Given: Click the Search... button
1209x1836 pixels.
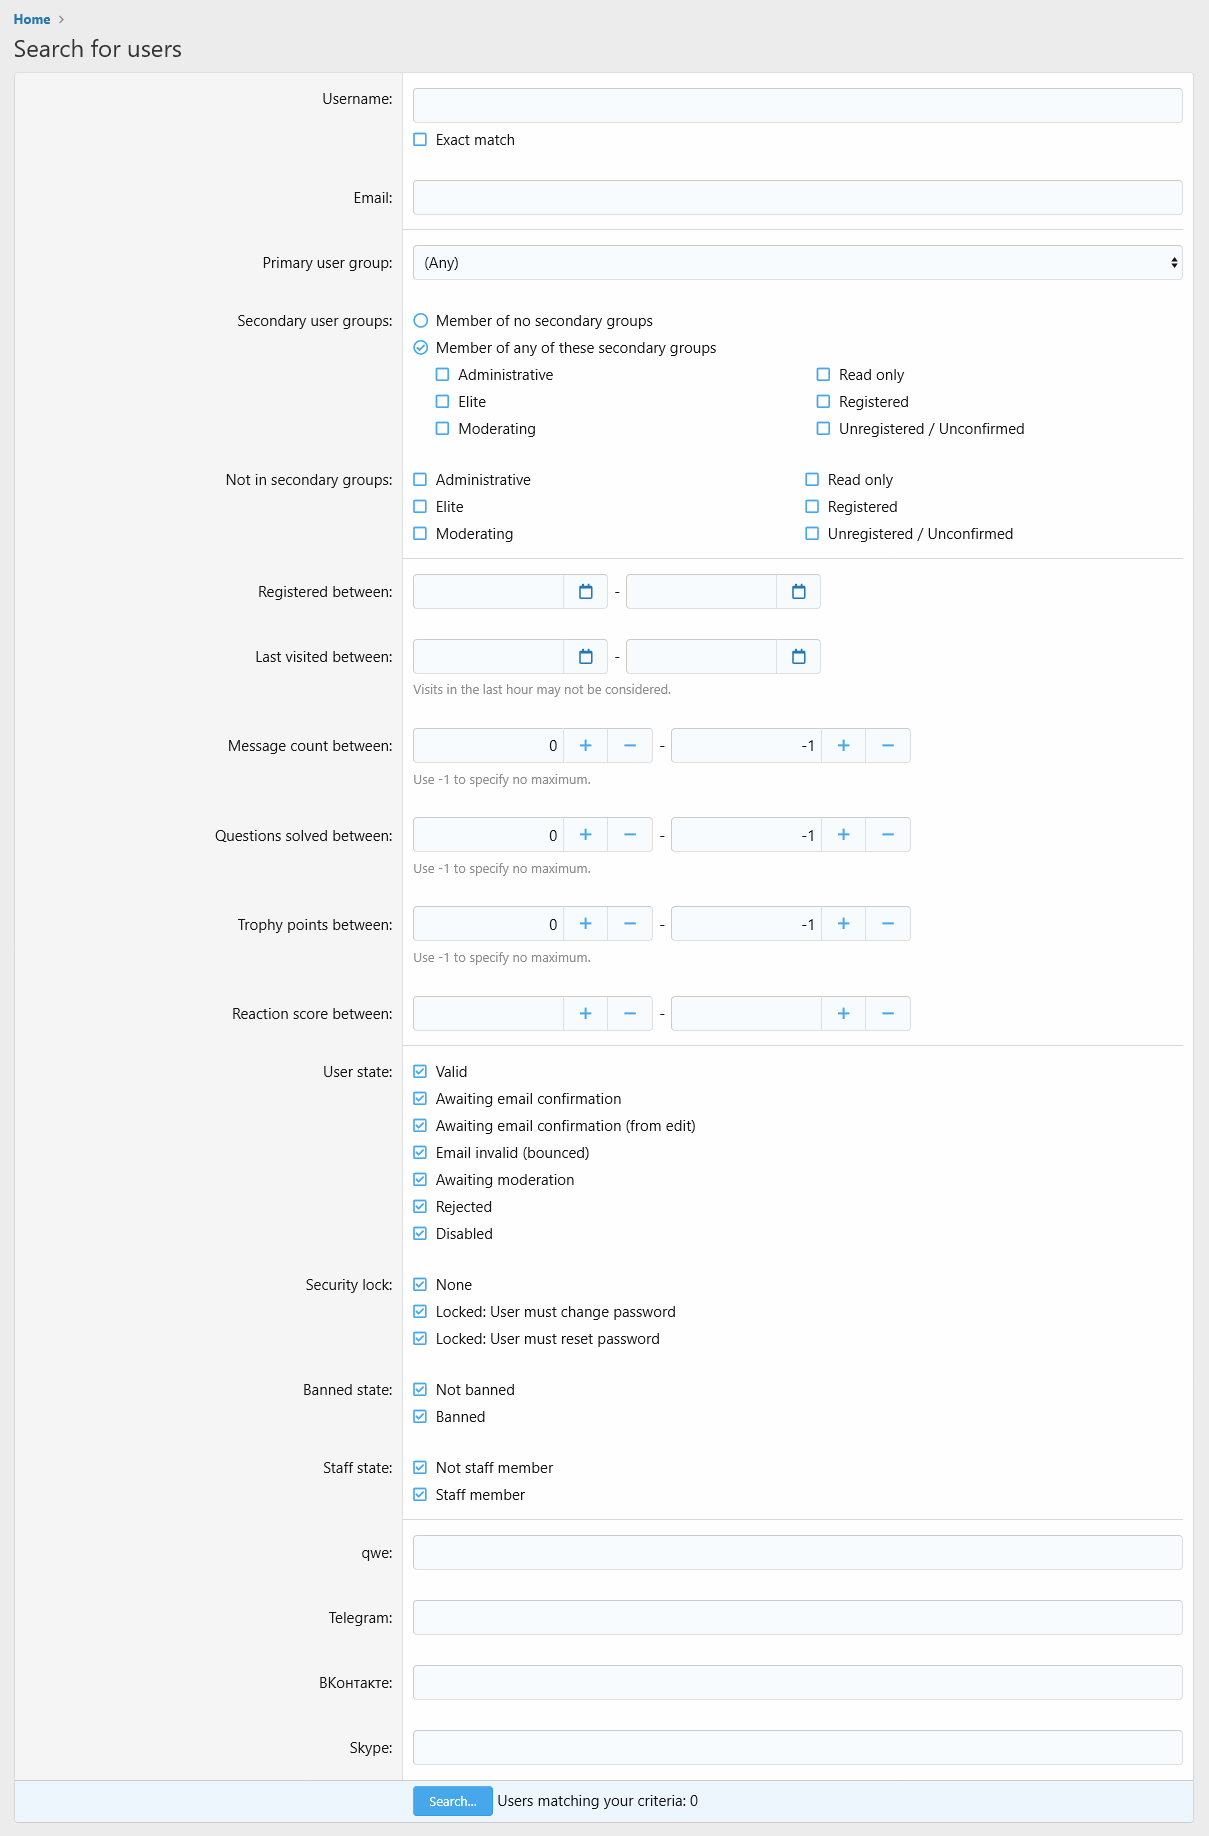Looking at the screenshot, I should 453,1801.
